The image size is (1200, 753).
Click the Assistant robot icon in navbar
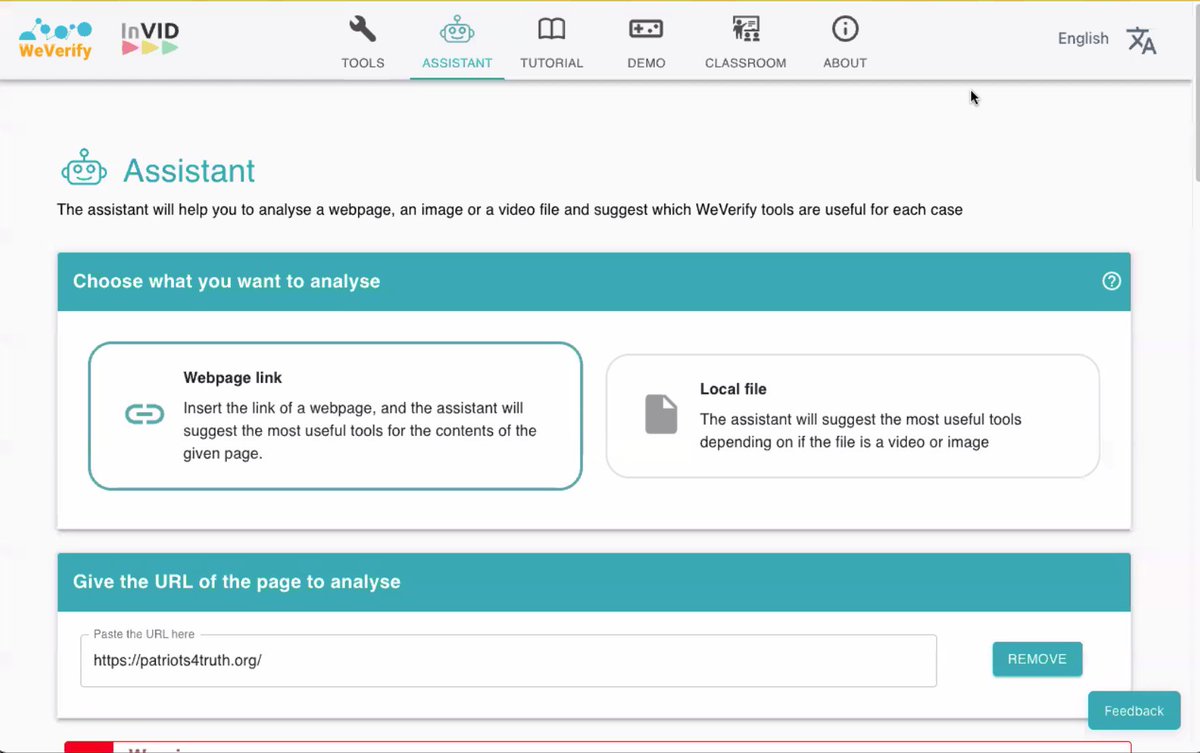pos(457,29)
